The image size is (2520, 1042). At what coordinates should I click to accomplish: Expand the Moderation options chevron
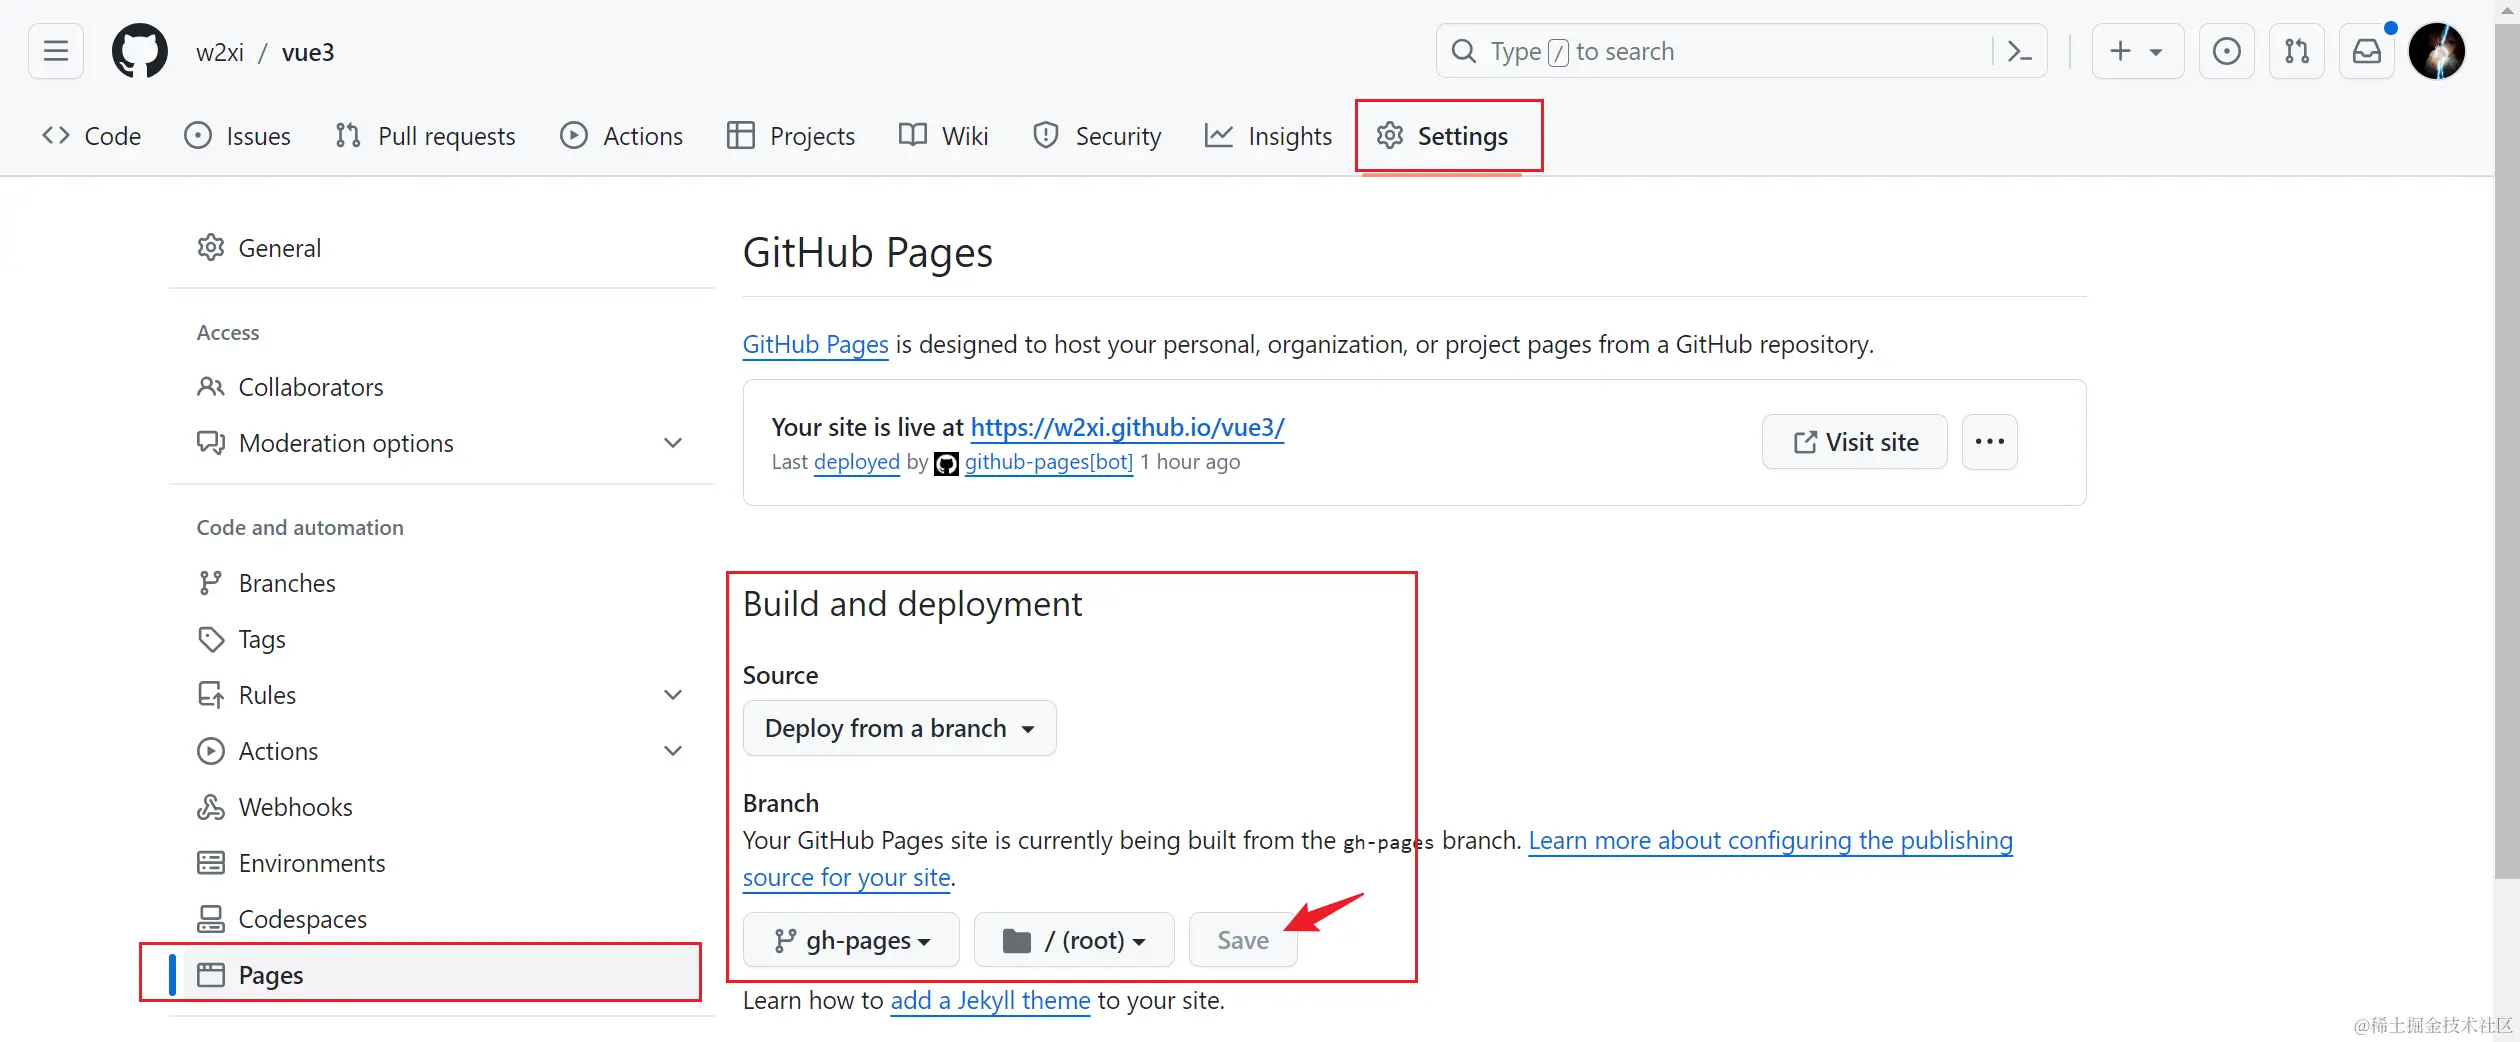[673, 443]
